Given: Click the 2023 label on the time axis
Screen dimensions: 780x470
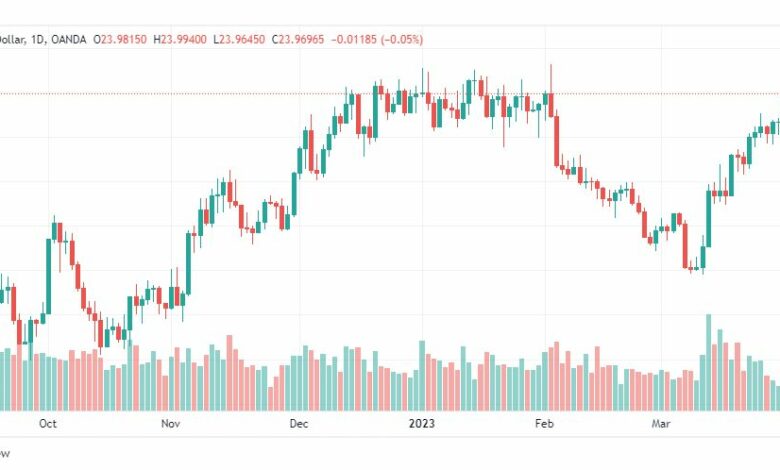Looking at the screenshot, I should pos(421,423).
